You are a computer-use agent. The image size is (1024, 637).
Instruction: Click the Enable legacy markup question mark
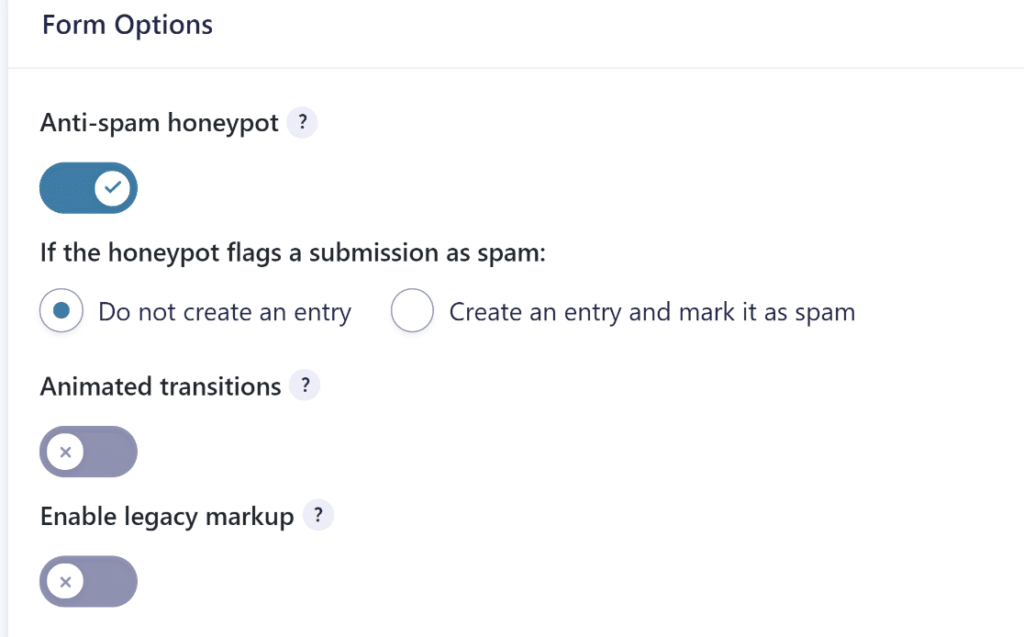pos(320,515)
